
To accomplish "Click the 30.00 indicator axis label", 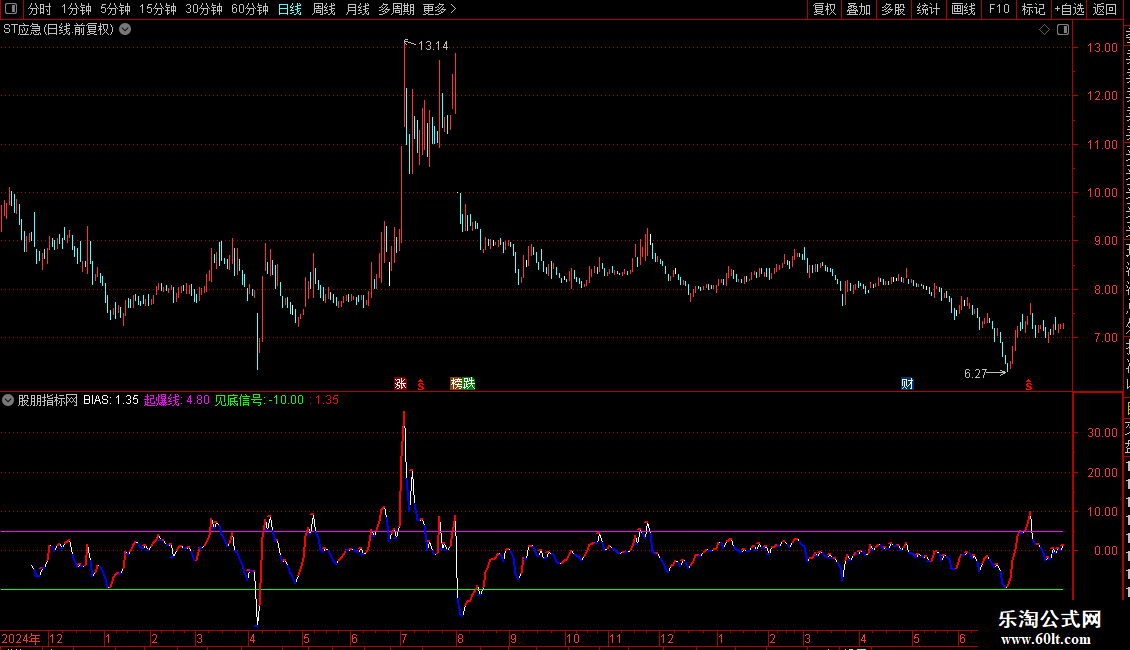I will (x=1103, y=432).
